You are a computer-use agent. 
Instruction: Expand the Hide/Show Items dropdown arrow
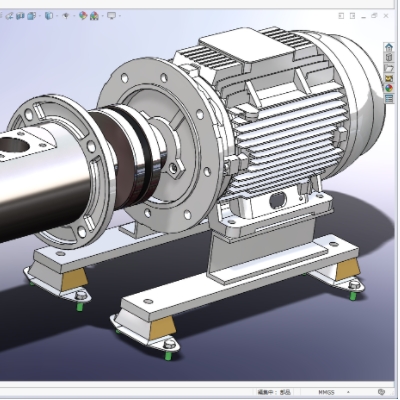click(x=73, y=16)
